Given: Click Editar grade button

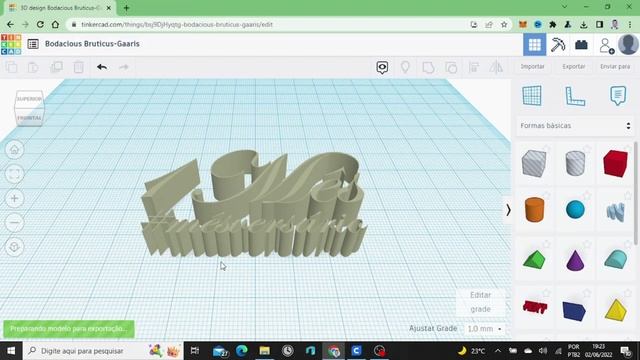Looking at the screenshot, I should [480, 302].
